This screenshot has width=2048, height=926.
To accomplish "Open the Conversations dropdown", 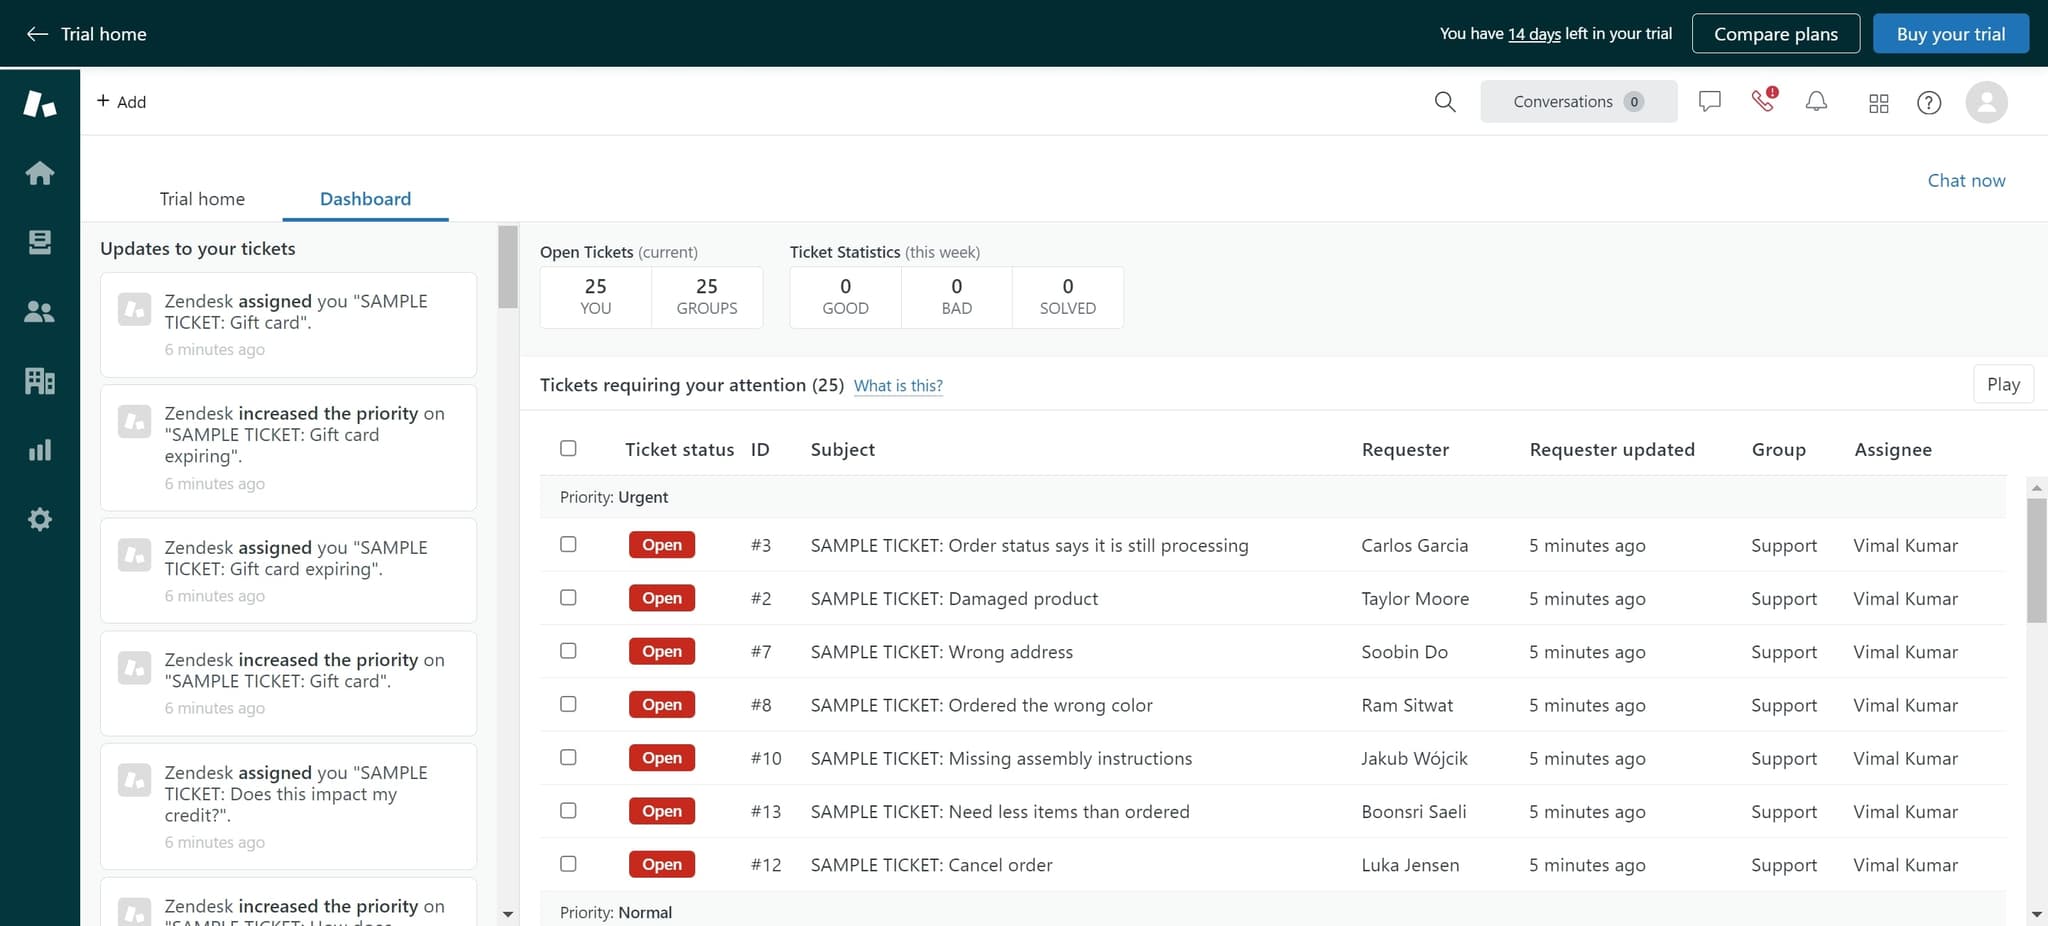I will pyautogui.click(x=1577, y=102).
